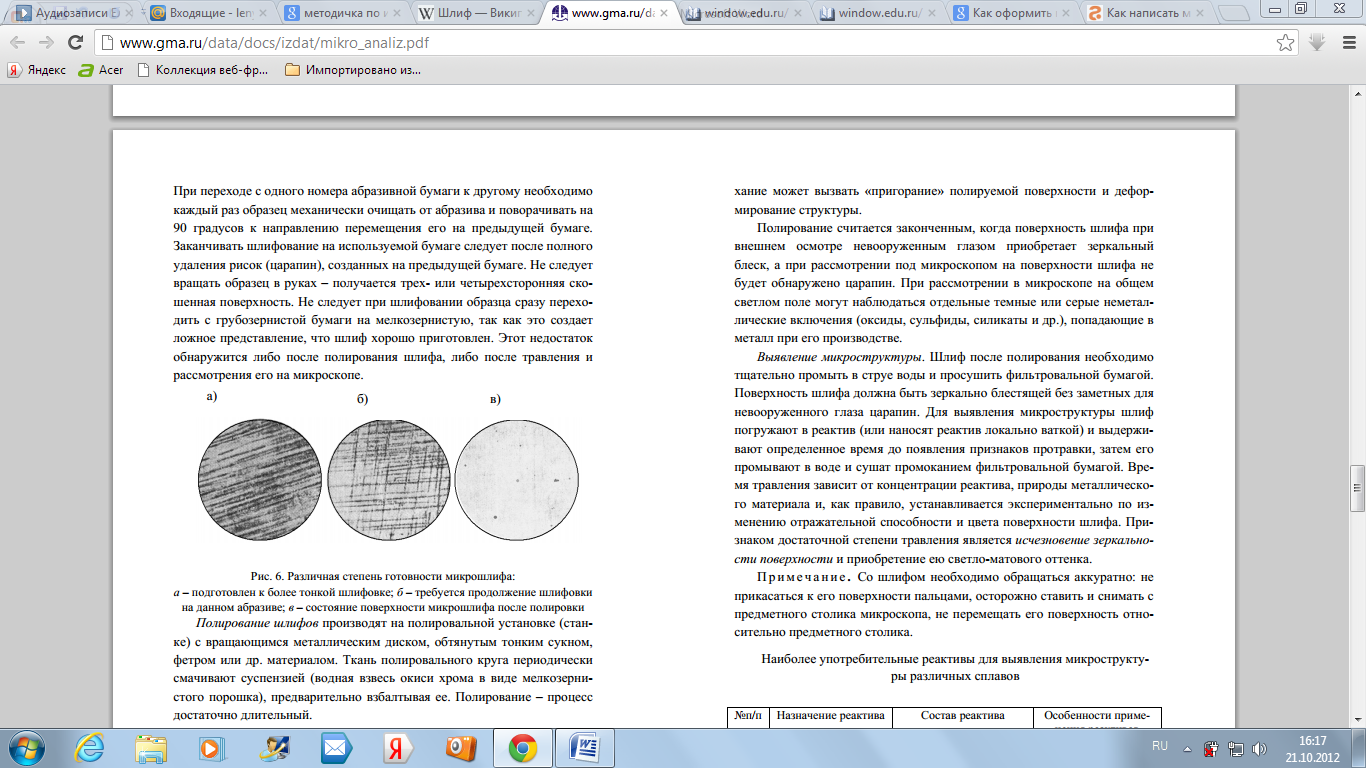Reload the page with the refresh icon
The image size is (1366, 768).
tap(75, 43)
